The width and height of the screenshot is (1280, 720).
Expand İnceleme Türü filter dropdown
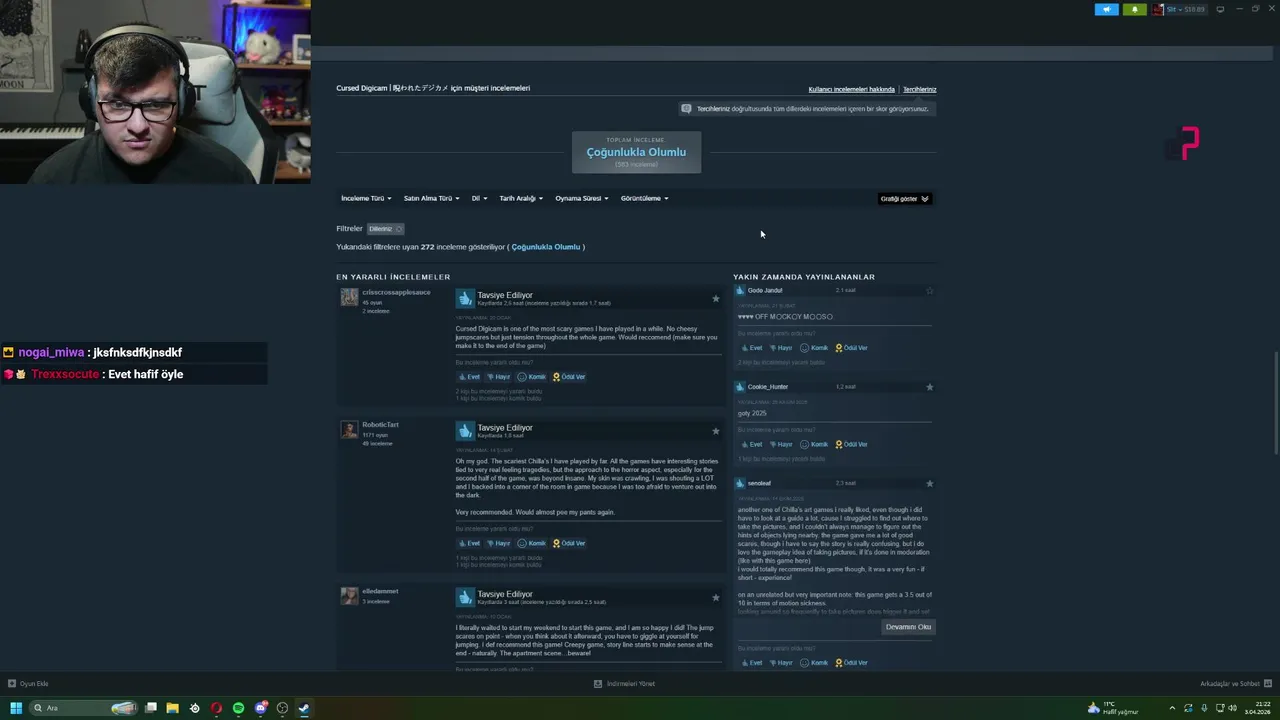(366, 198)
